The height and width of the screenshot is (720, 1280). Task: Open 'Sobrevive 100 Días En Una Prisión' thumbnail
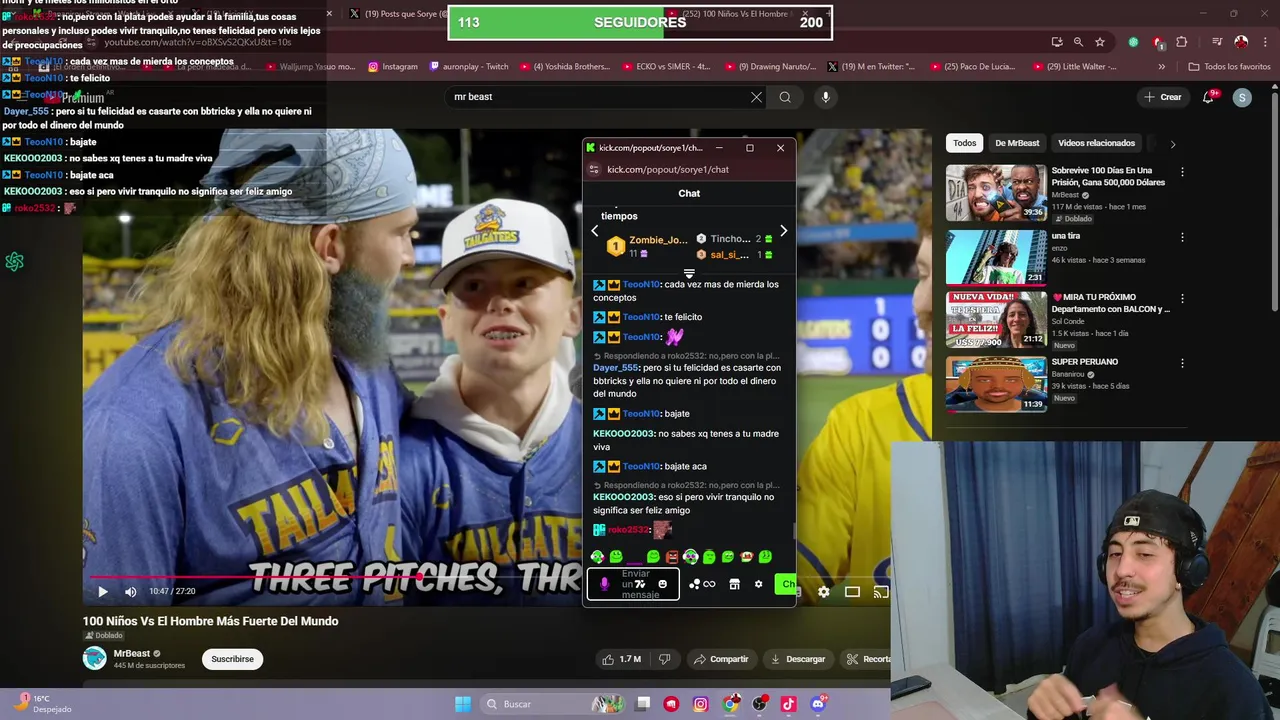(996, 192)
